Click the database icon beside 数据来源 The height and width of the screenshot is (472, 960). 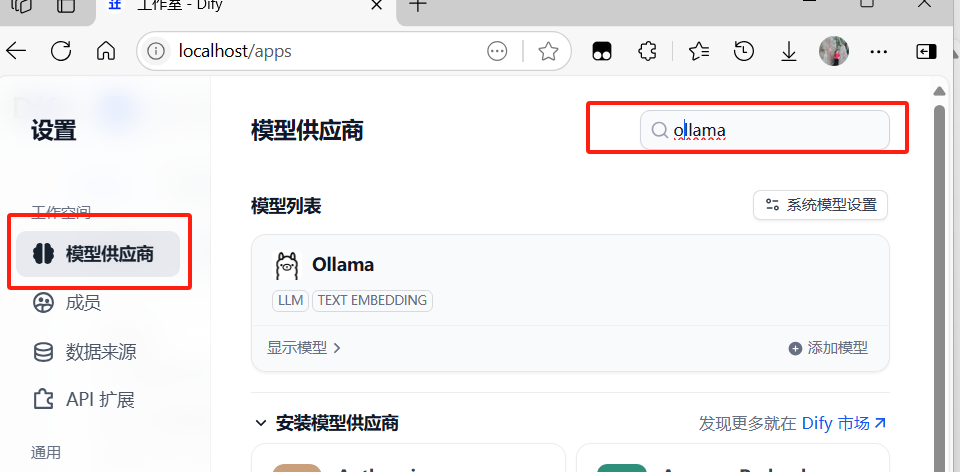tap(43, 352)
